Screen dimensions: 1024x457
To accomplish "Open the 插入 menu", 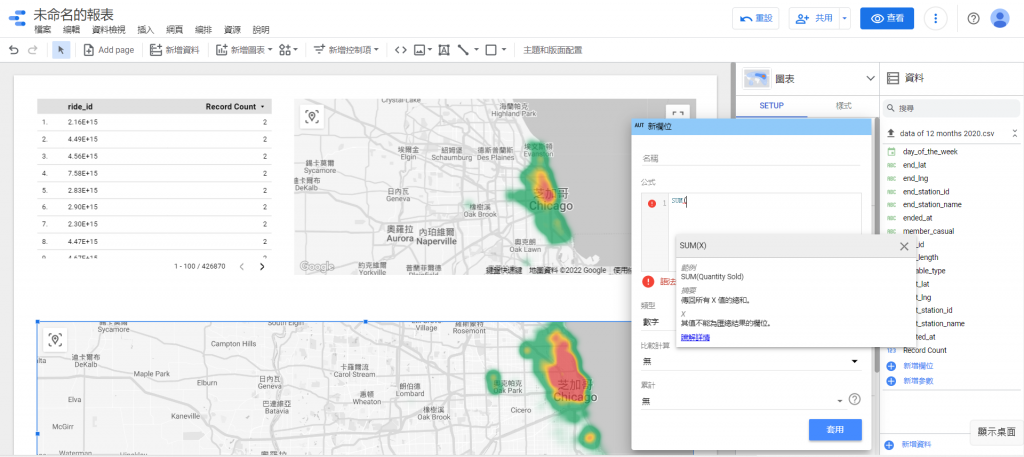I will (146, 30).
